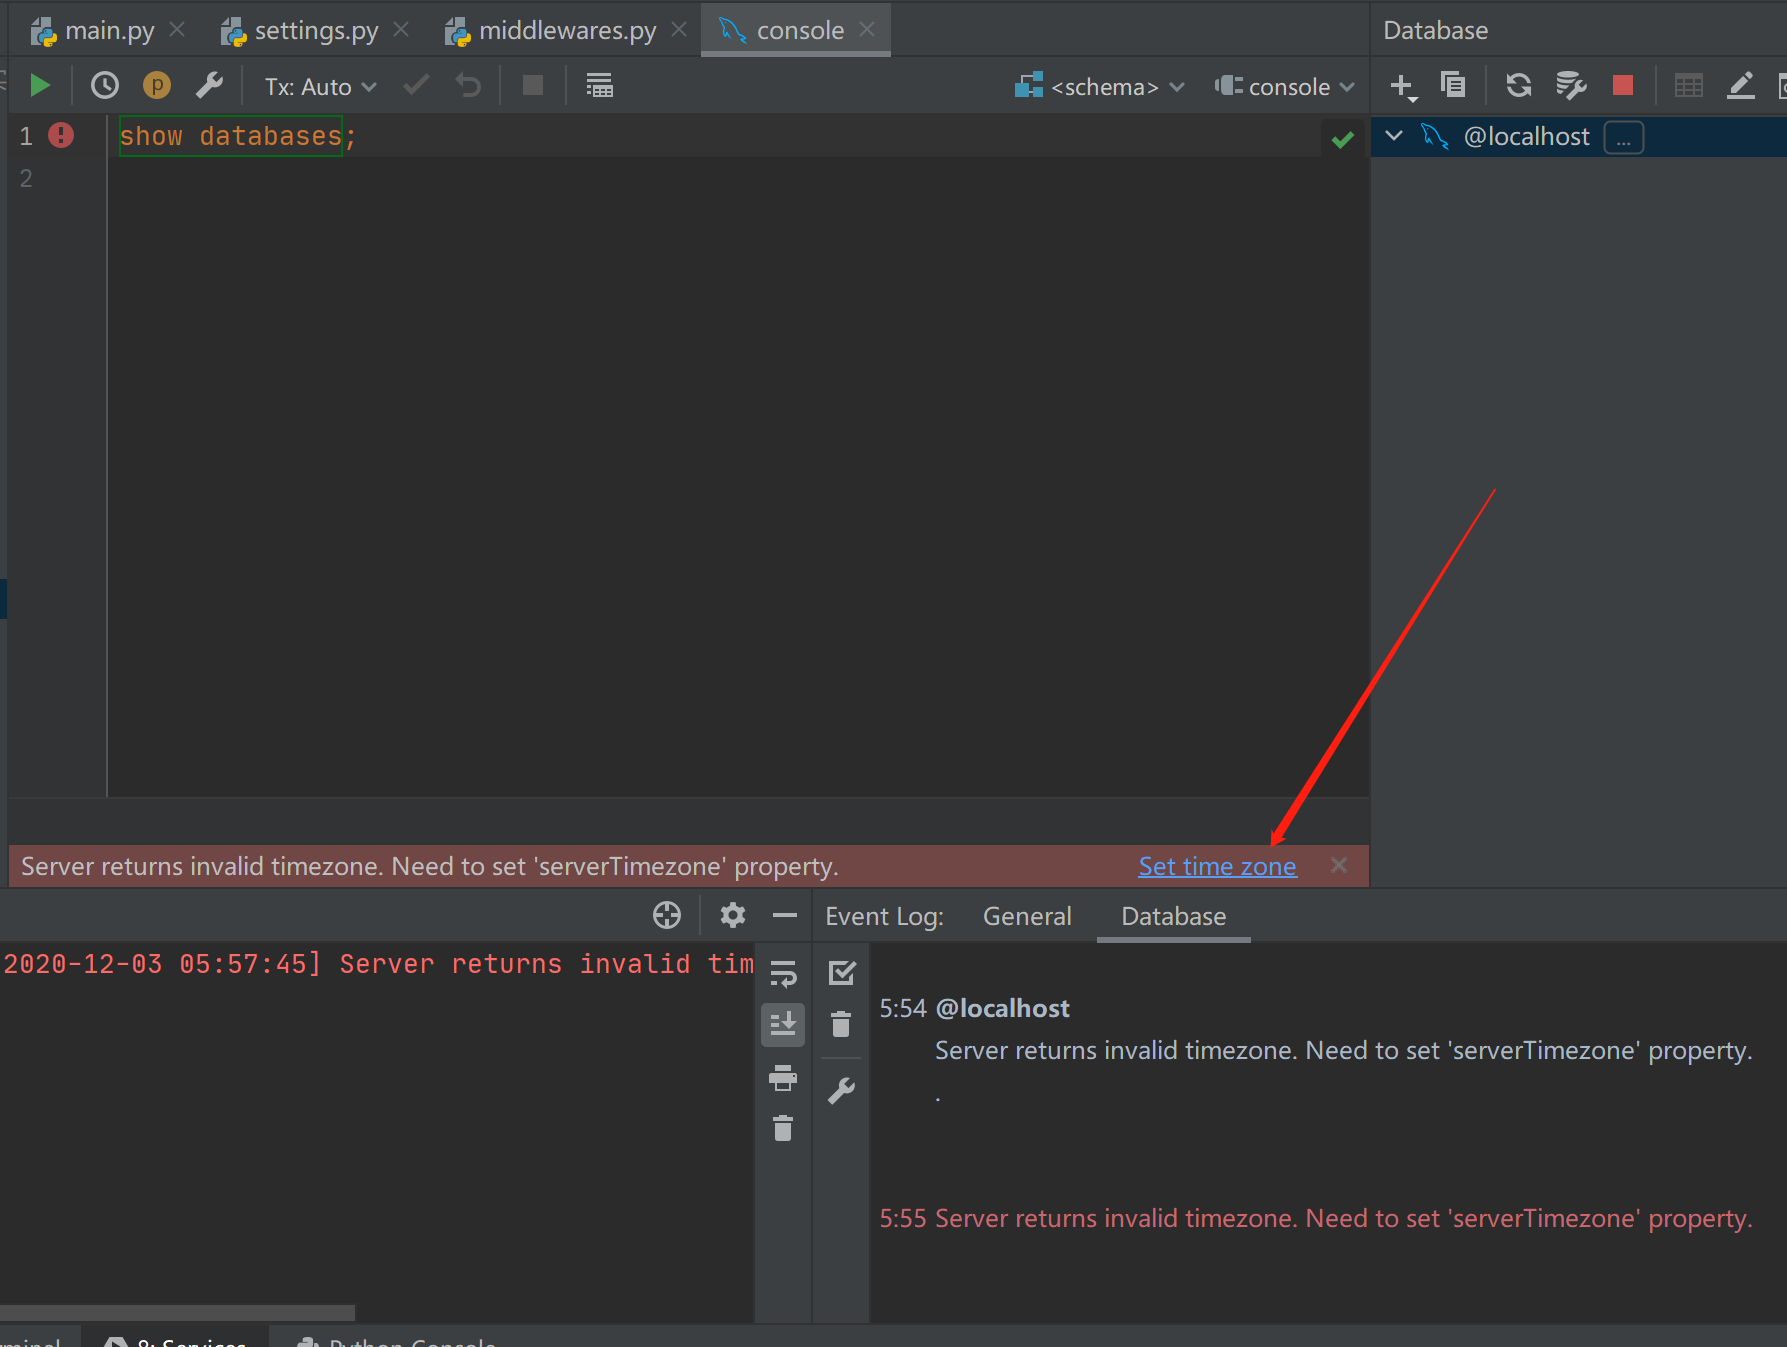This screenshot has height=1347, width=1787.
Task: Mark all notifications as read icon
Action: (x=842, y=972)
